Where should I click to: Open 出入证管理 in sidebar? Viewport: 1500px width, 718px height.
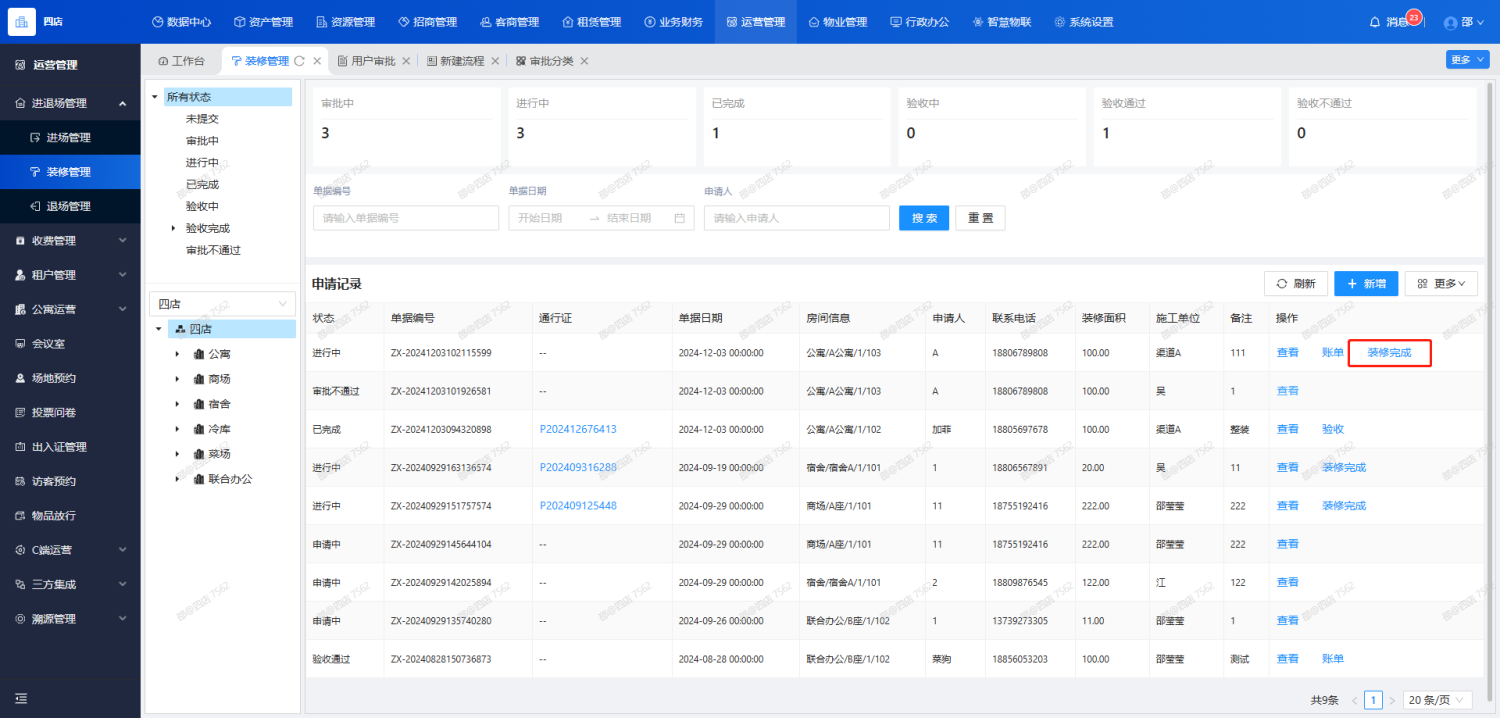coord(70,447)
